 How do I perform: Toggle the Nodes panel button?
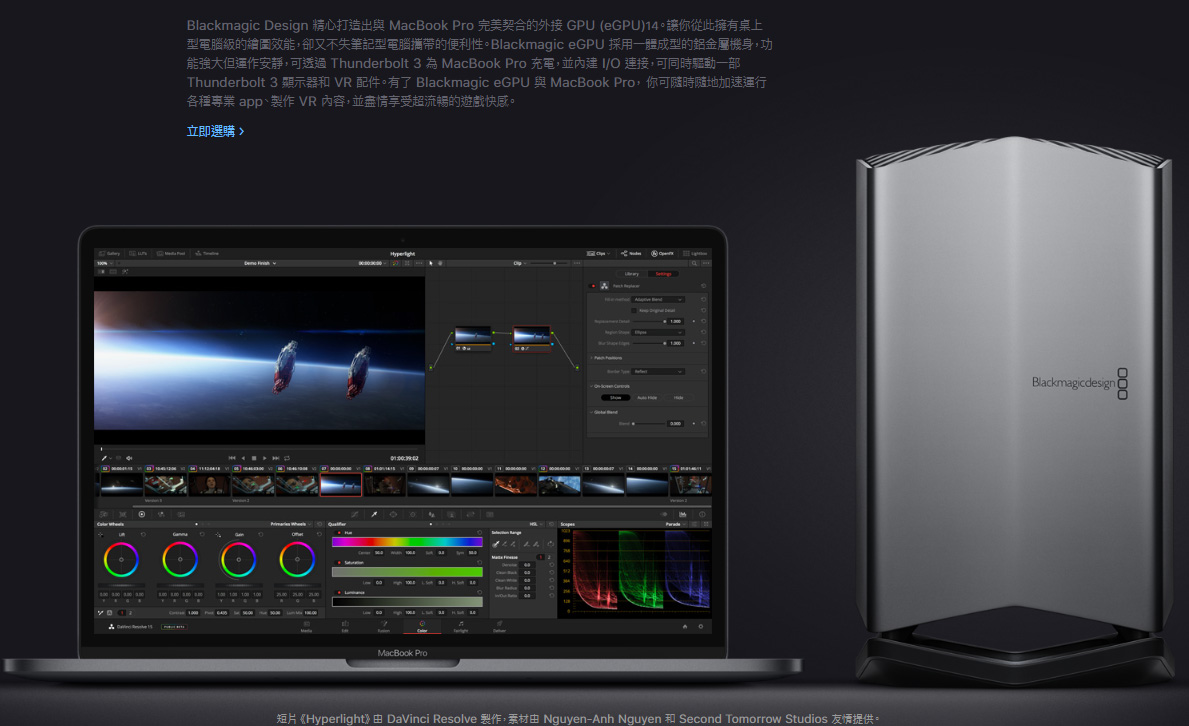[631, 253]
